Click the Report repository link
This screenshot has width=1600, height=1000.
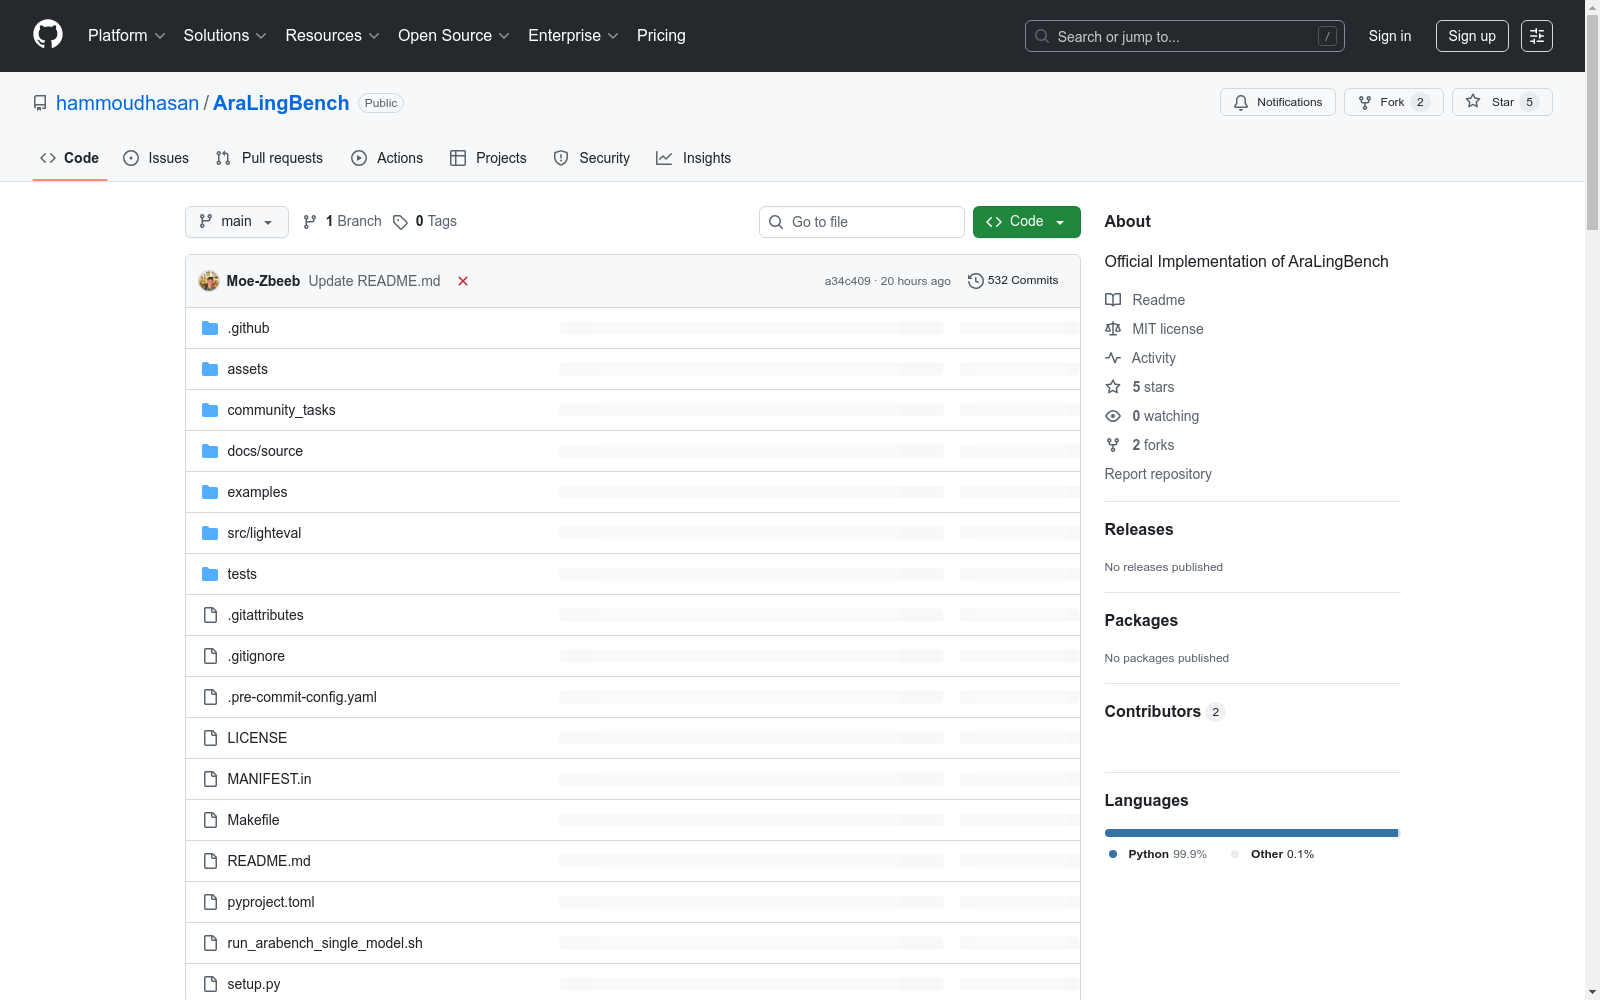pyautogui.click(x=1158, y=474)
